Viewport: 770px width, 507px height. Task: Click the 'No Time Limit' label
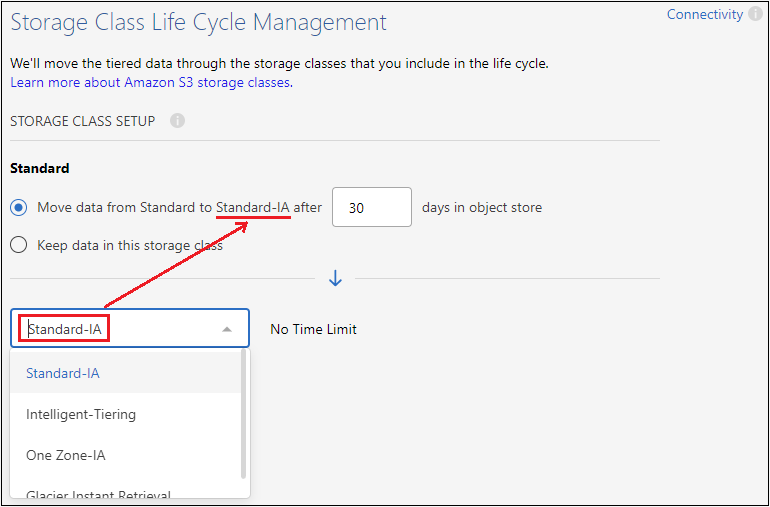(313, 329)
